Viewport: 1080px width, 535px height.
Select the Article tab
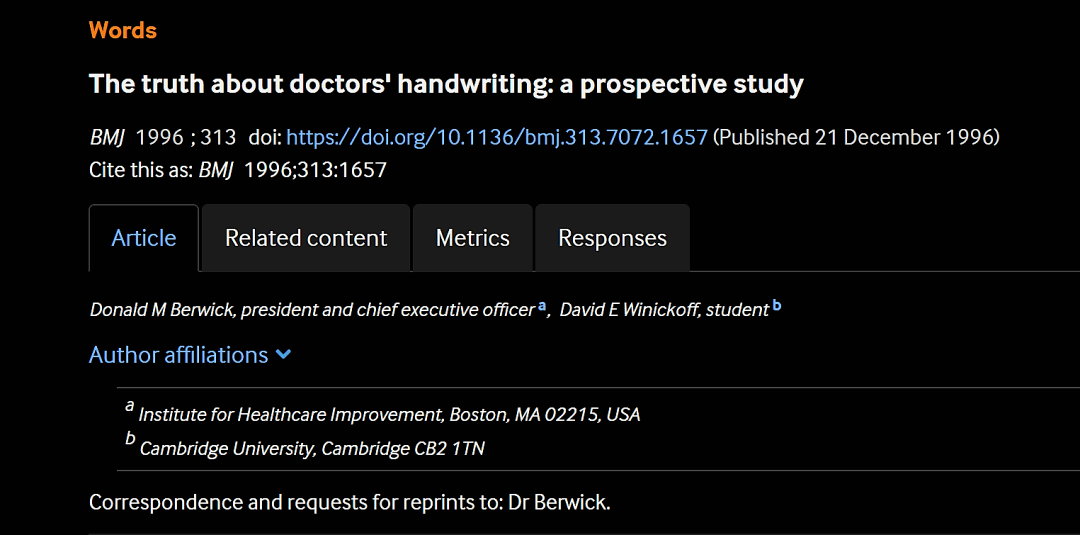click(144, 238)
